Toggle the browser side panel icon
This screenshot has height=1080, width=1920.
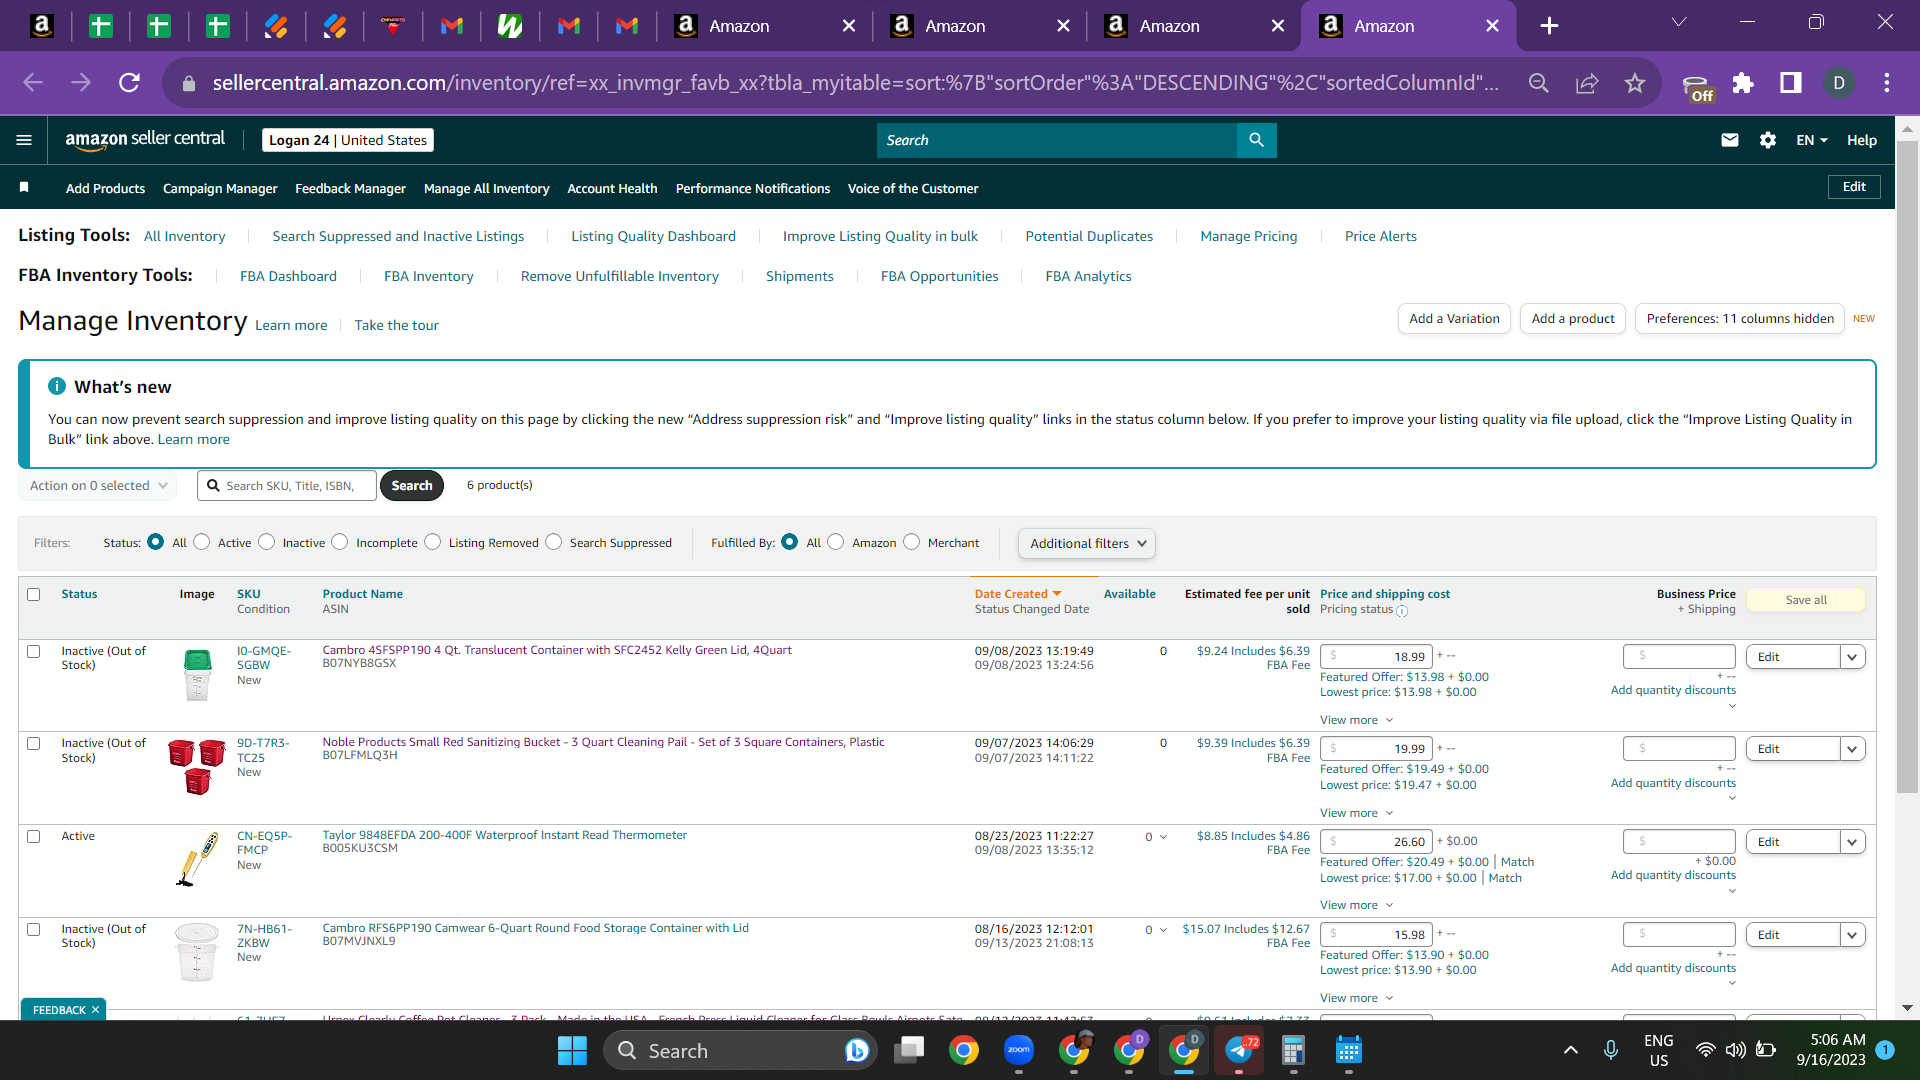(1791, 83)
